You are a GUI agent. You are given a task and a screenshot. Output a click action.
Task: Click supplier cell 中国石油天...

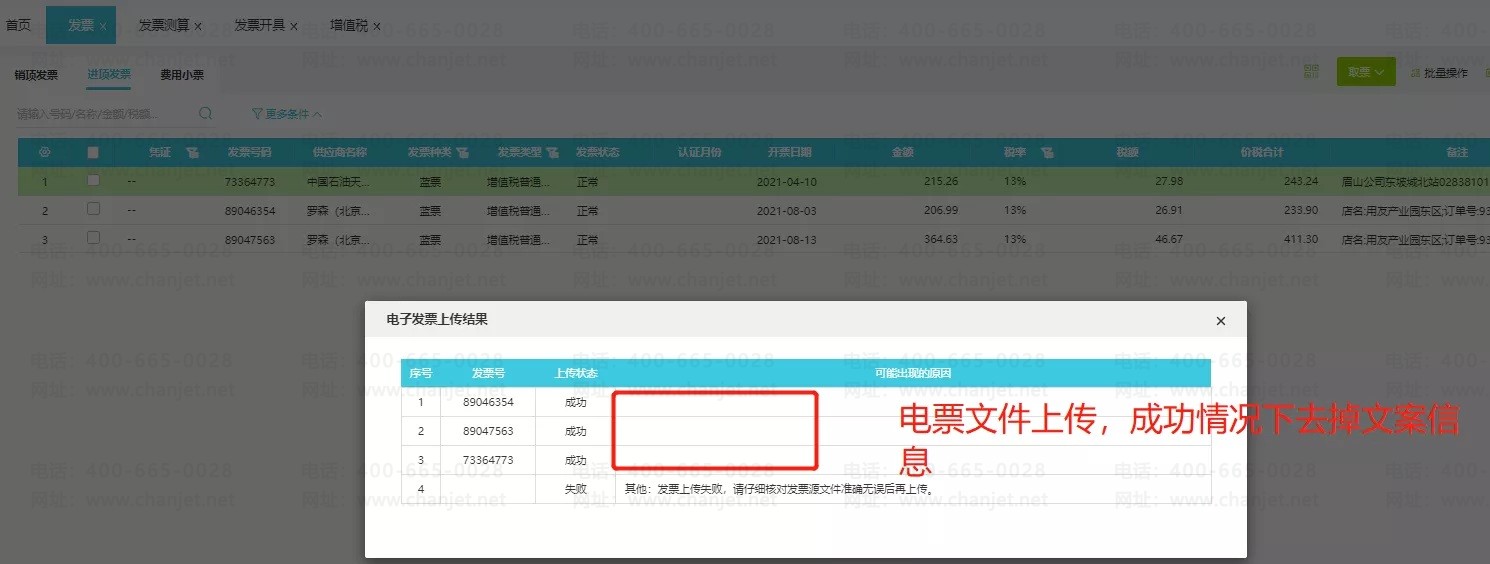click(x=339, y=182)
